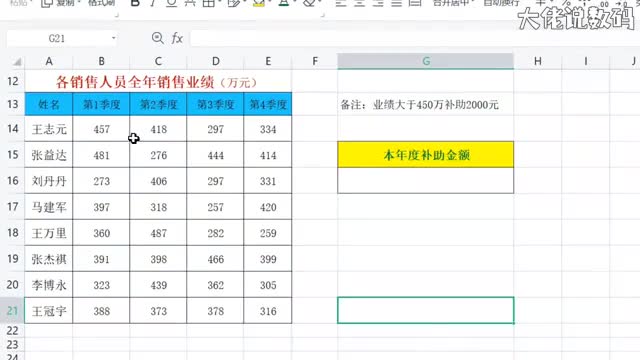Select row 12 header
This screenshot has height=360, width=640.
point(12,81)
